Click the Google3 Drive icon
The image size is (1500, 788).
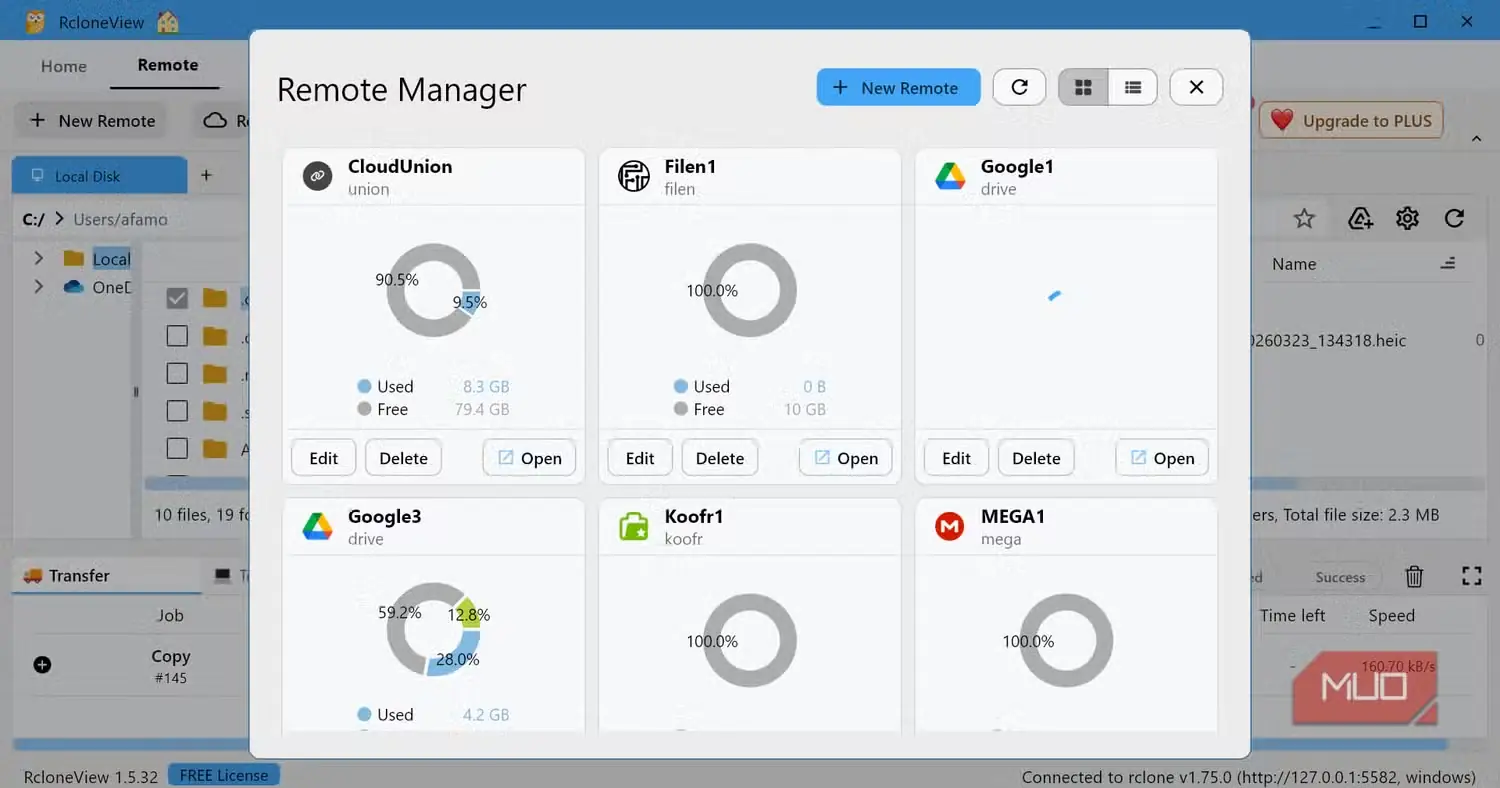coord(318,526)
